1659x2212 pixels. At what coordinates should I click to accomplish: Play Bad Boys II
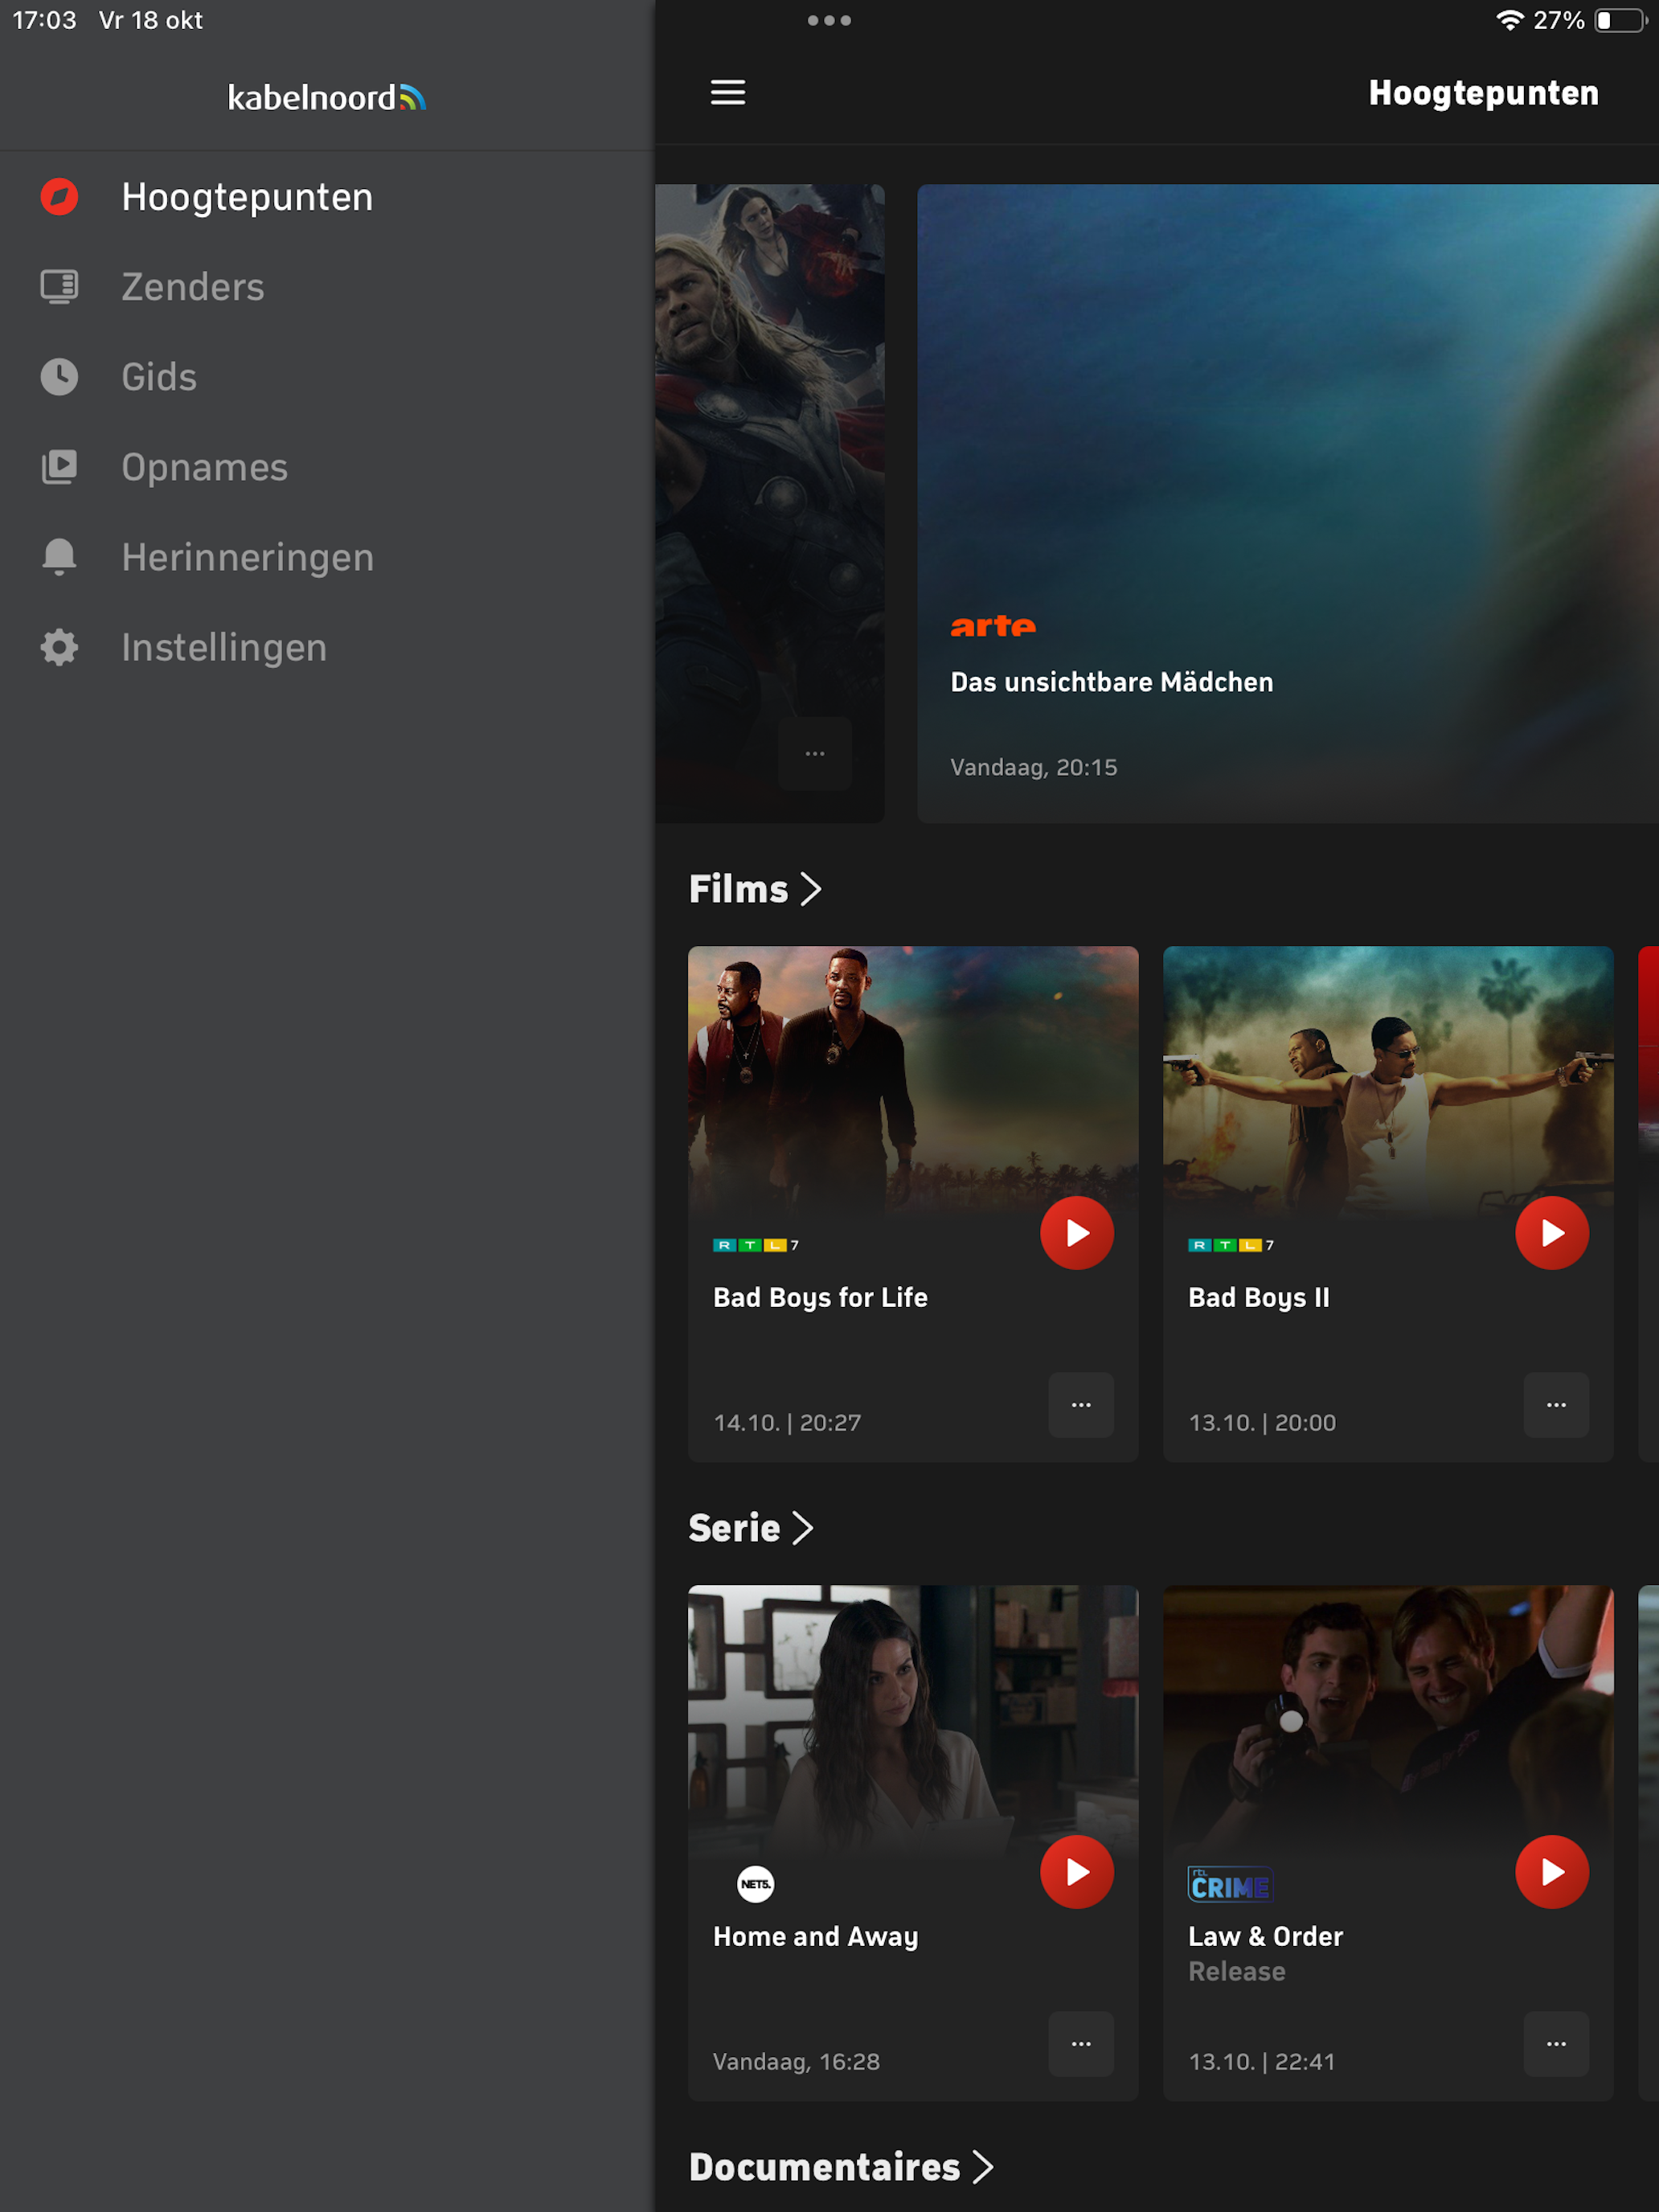pyautogui.click(x=1552, y=1233)
